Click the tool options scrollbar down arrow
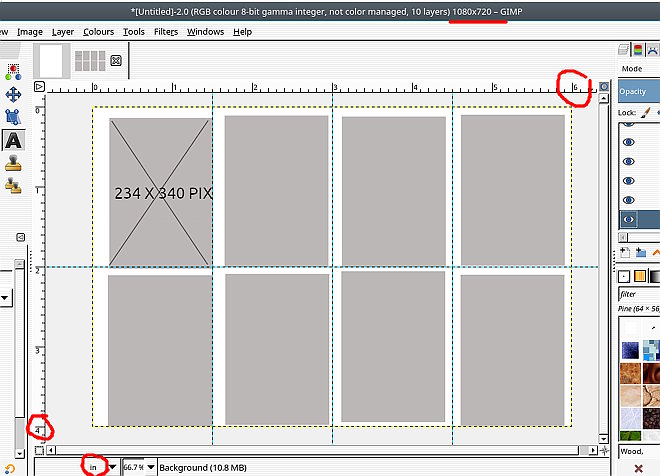660x476 pixels. (19, 454)
